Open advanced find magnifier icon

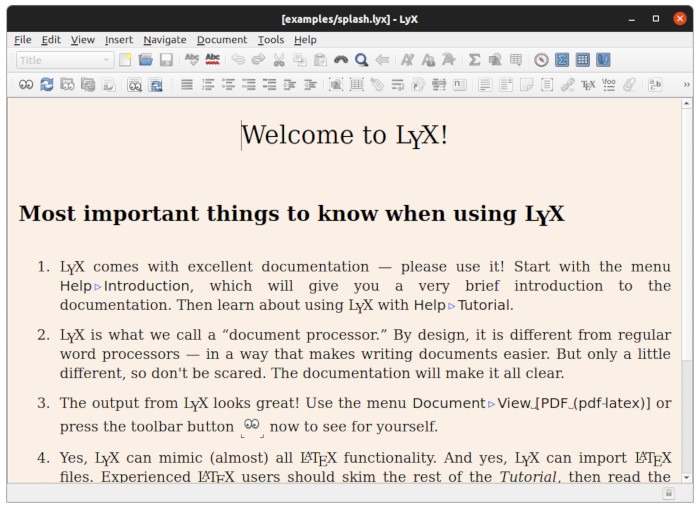click(x=362, y=60)
